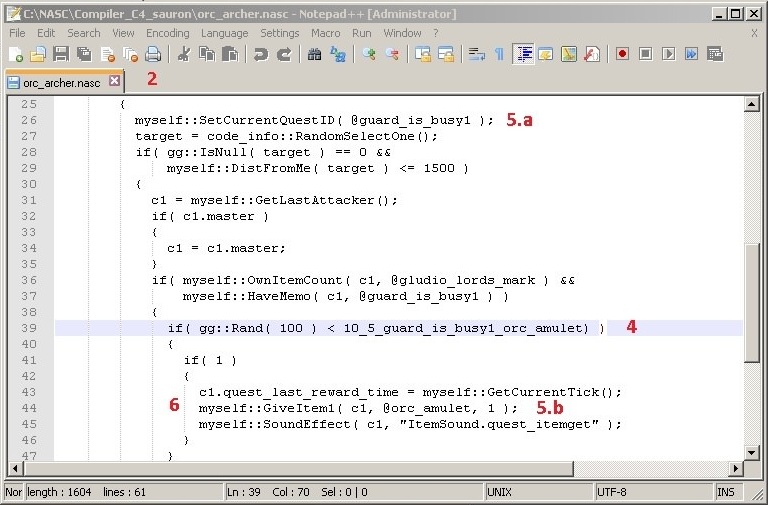
Task: Open Find with the binoculars icon
Action: pos(314,54)
